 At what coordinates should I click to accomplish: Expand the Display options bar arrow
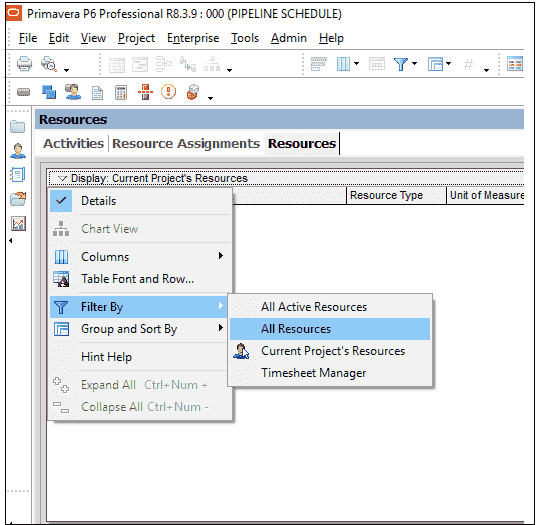point(62,178)
